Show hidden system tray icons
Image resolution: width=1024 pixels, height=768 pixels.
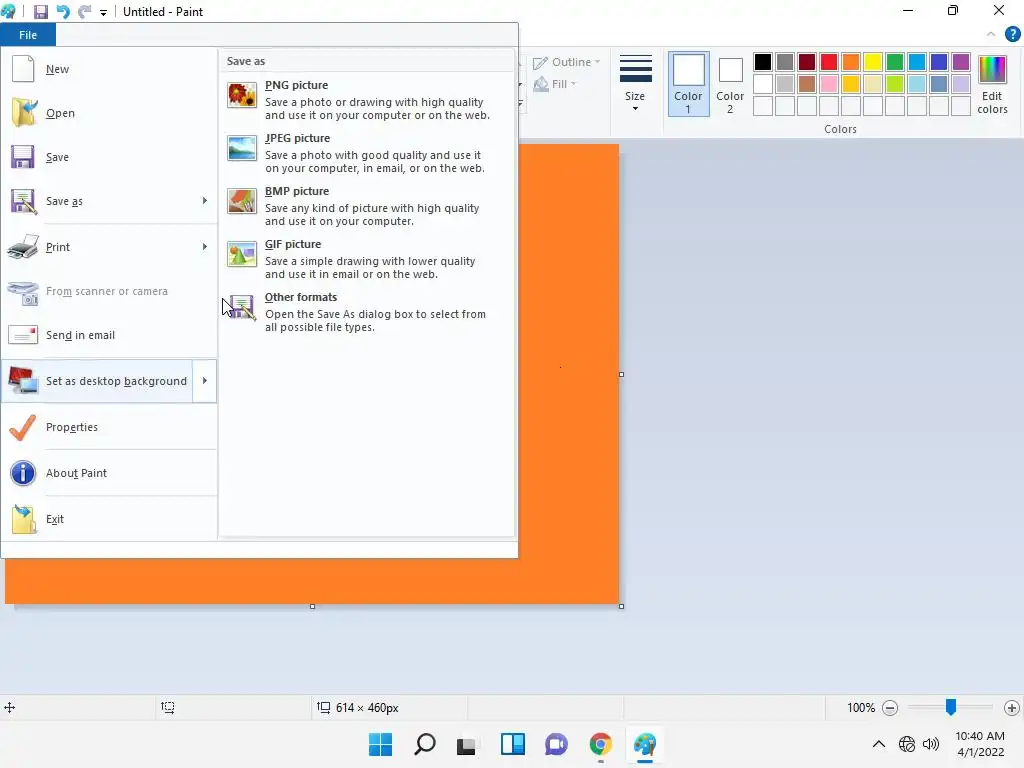tap(879, 744)
